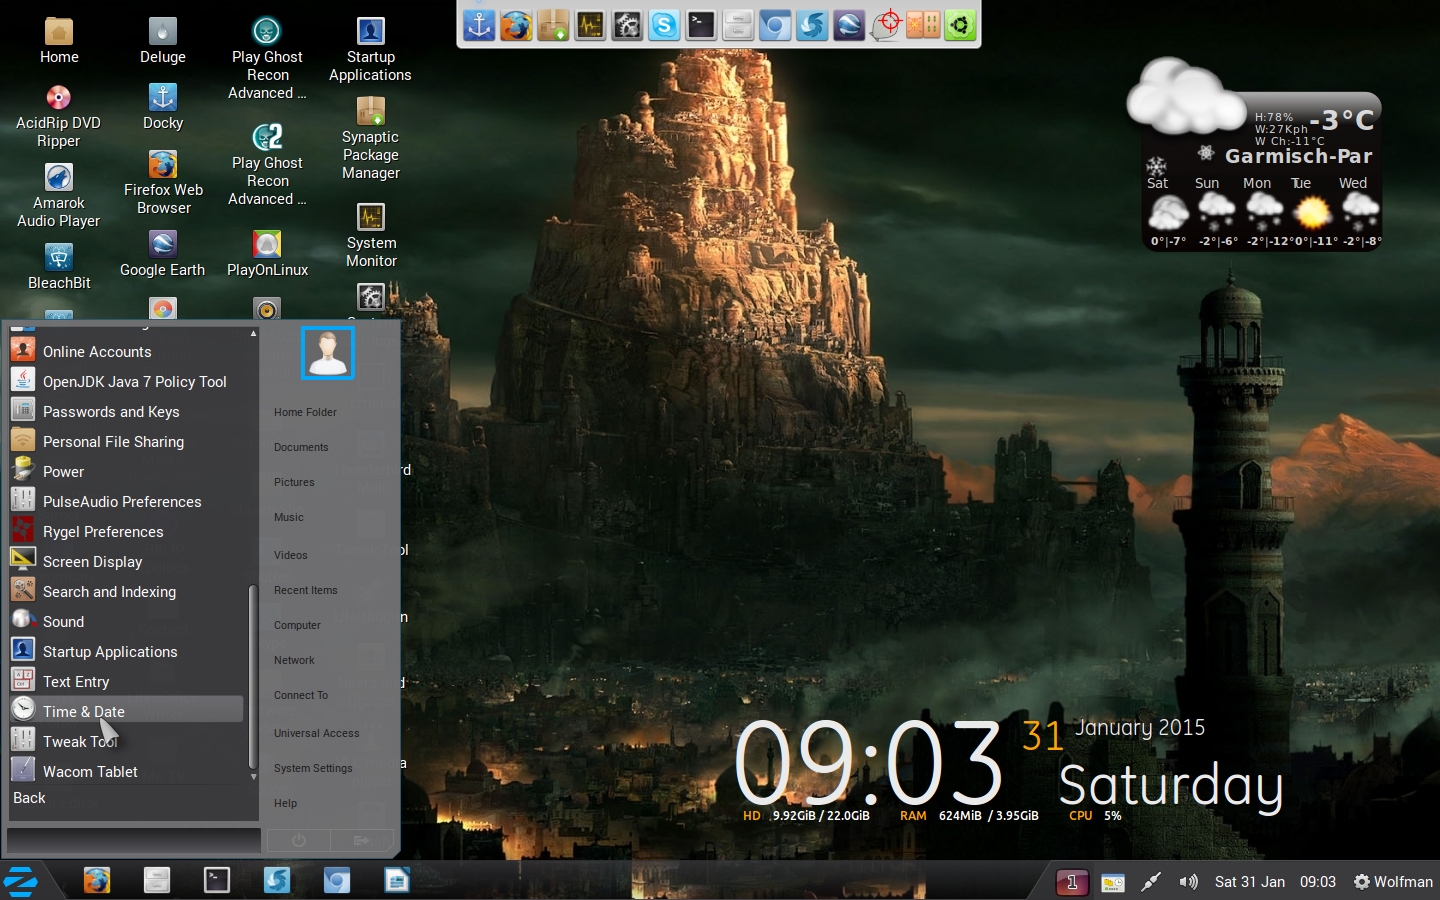
Task: Open Amarok Audio Player desktop icon
Action: point(58,196)
